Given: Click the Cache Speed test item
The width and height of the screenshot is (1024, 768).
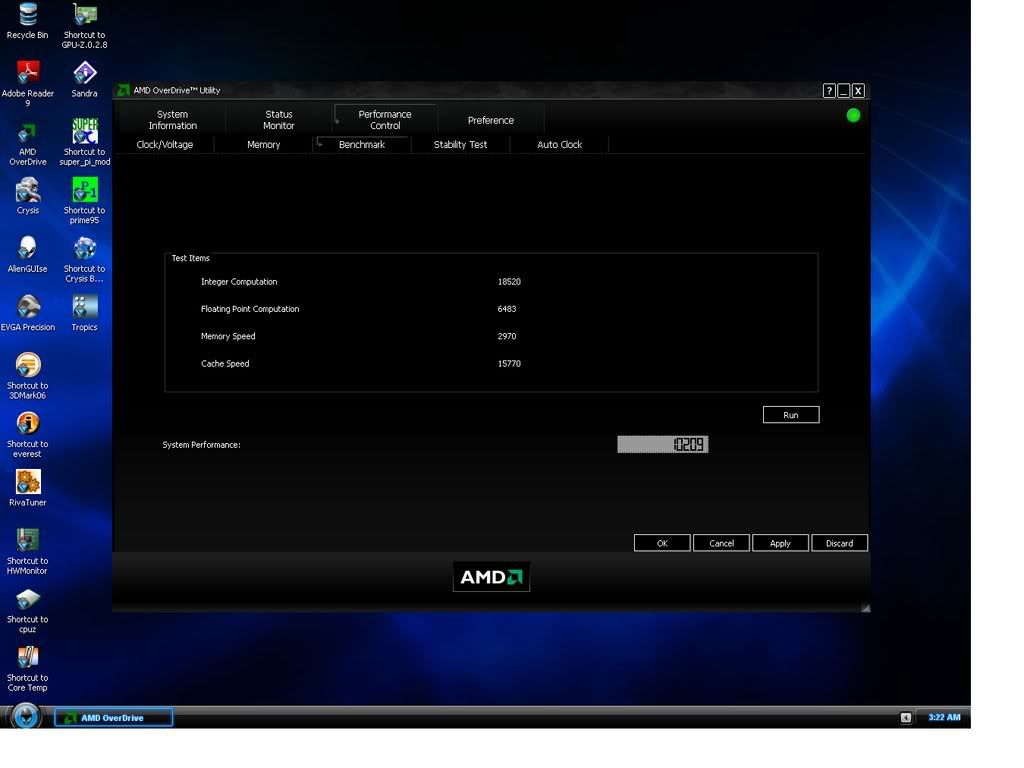Looking at the screenshot, I should pyautogui.click(x=225, y=364).
